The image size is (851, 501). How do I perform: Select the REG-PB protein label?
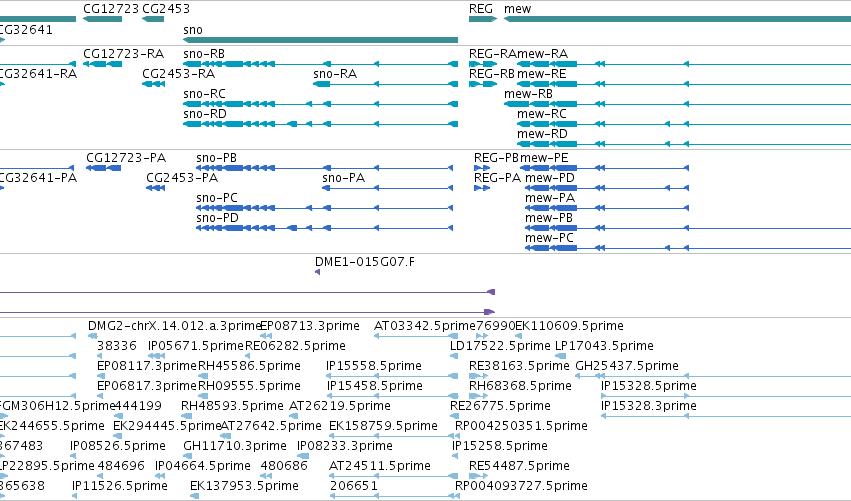tap(497, 158)
